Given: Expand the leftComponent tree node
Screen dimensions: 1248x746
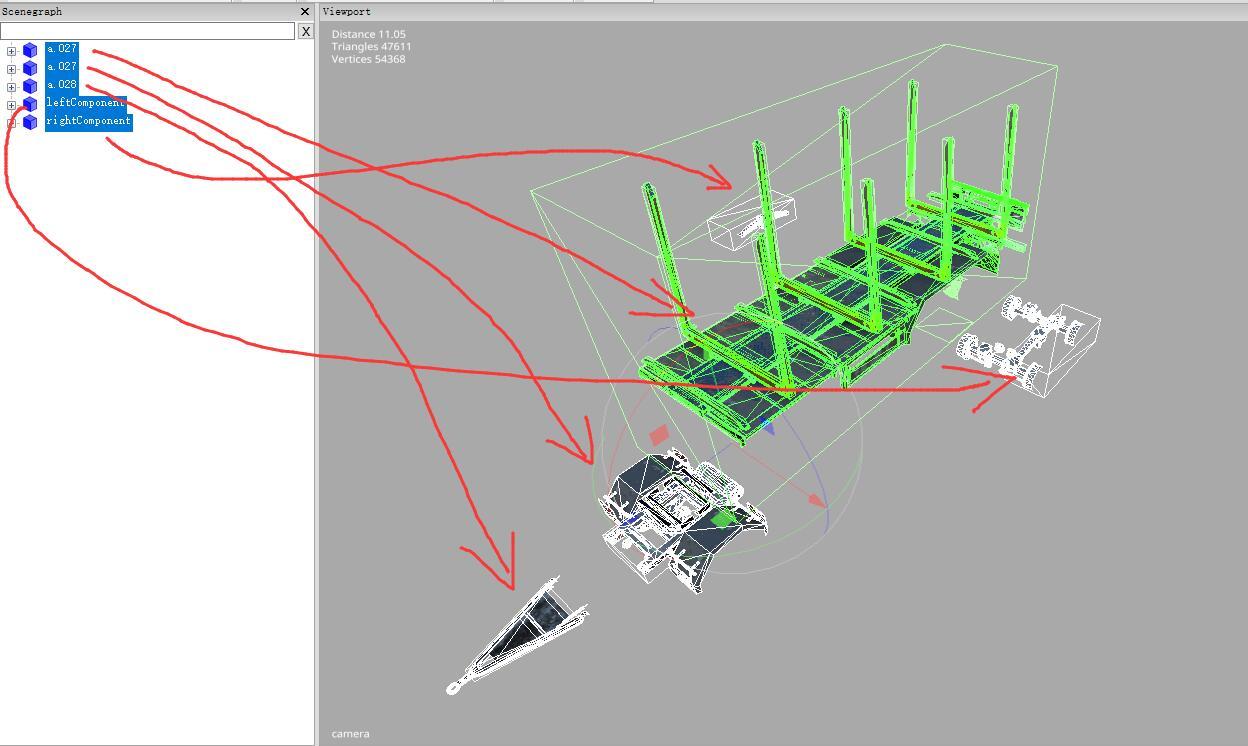Looking at the screenshot, I should pos(11,105).
